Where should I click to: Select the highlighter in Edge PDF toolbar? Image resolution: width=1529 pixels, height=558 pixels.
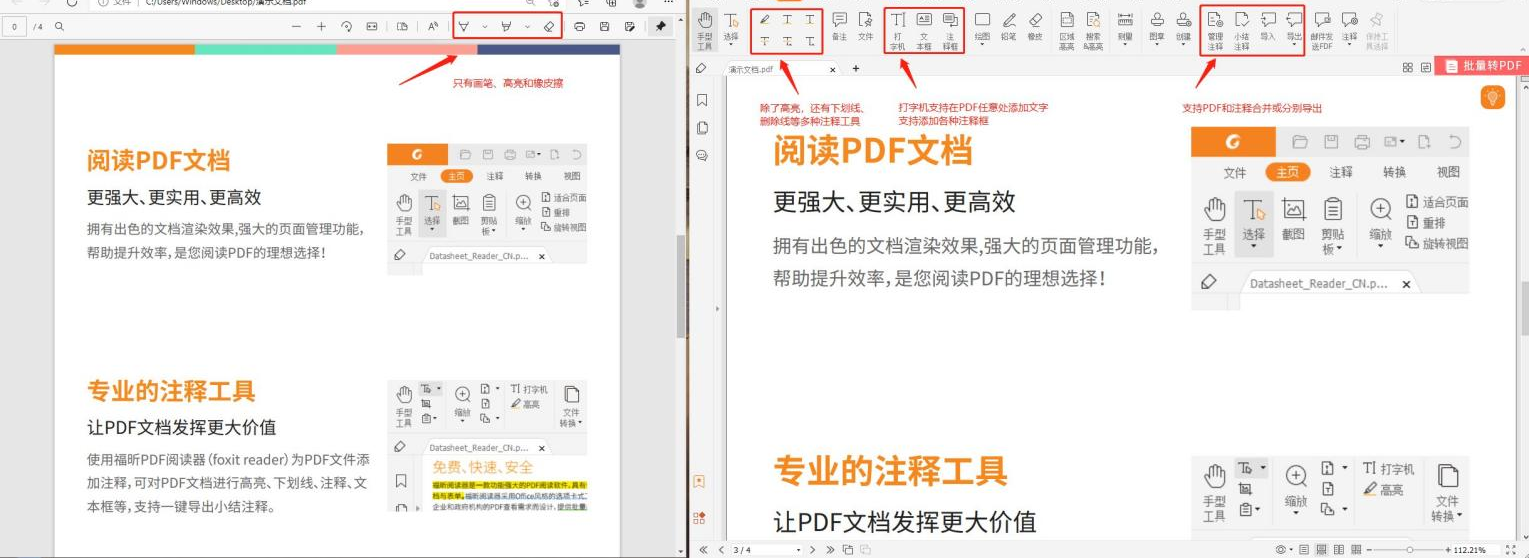coord(506,26)
